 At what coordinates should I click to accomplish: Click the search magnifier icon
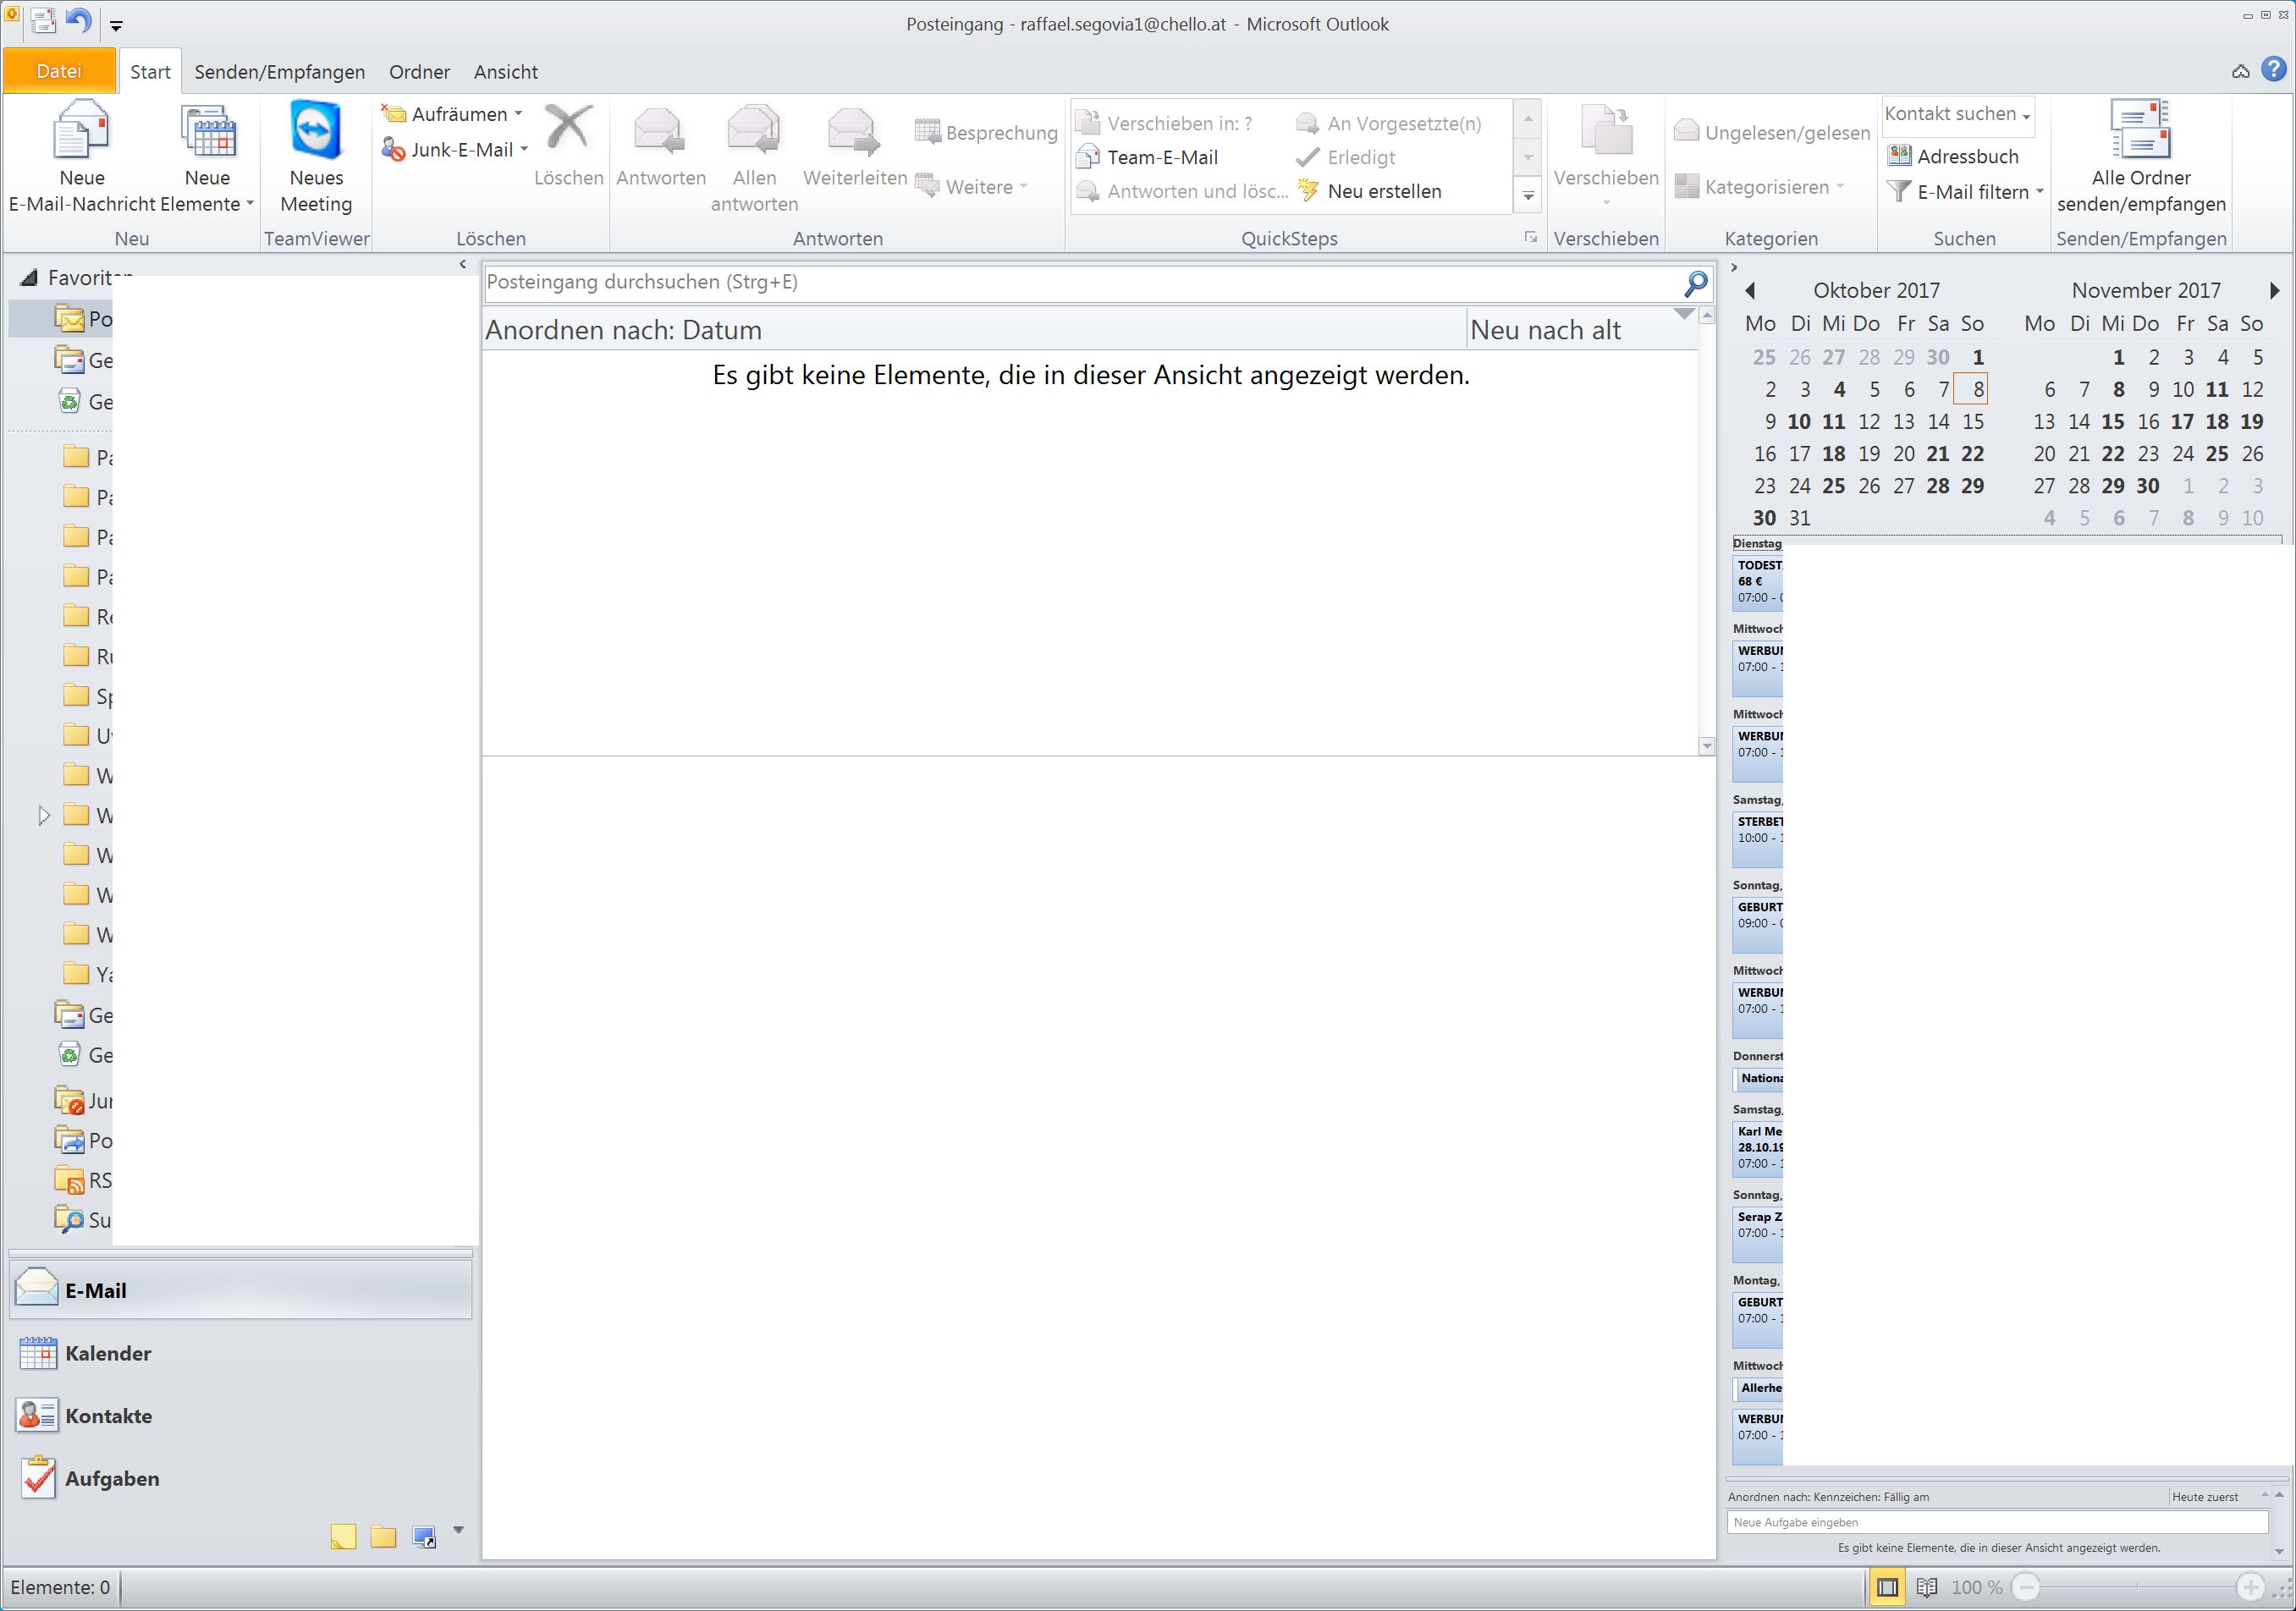pos(1696,283)
